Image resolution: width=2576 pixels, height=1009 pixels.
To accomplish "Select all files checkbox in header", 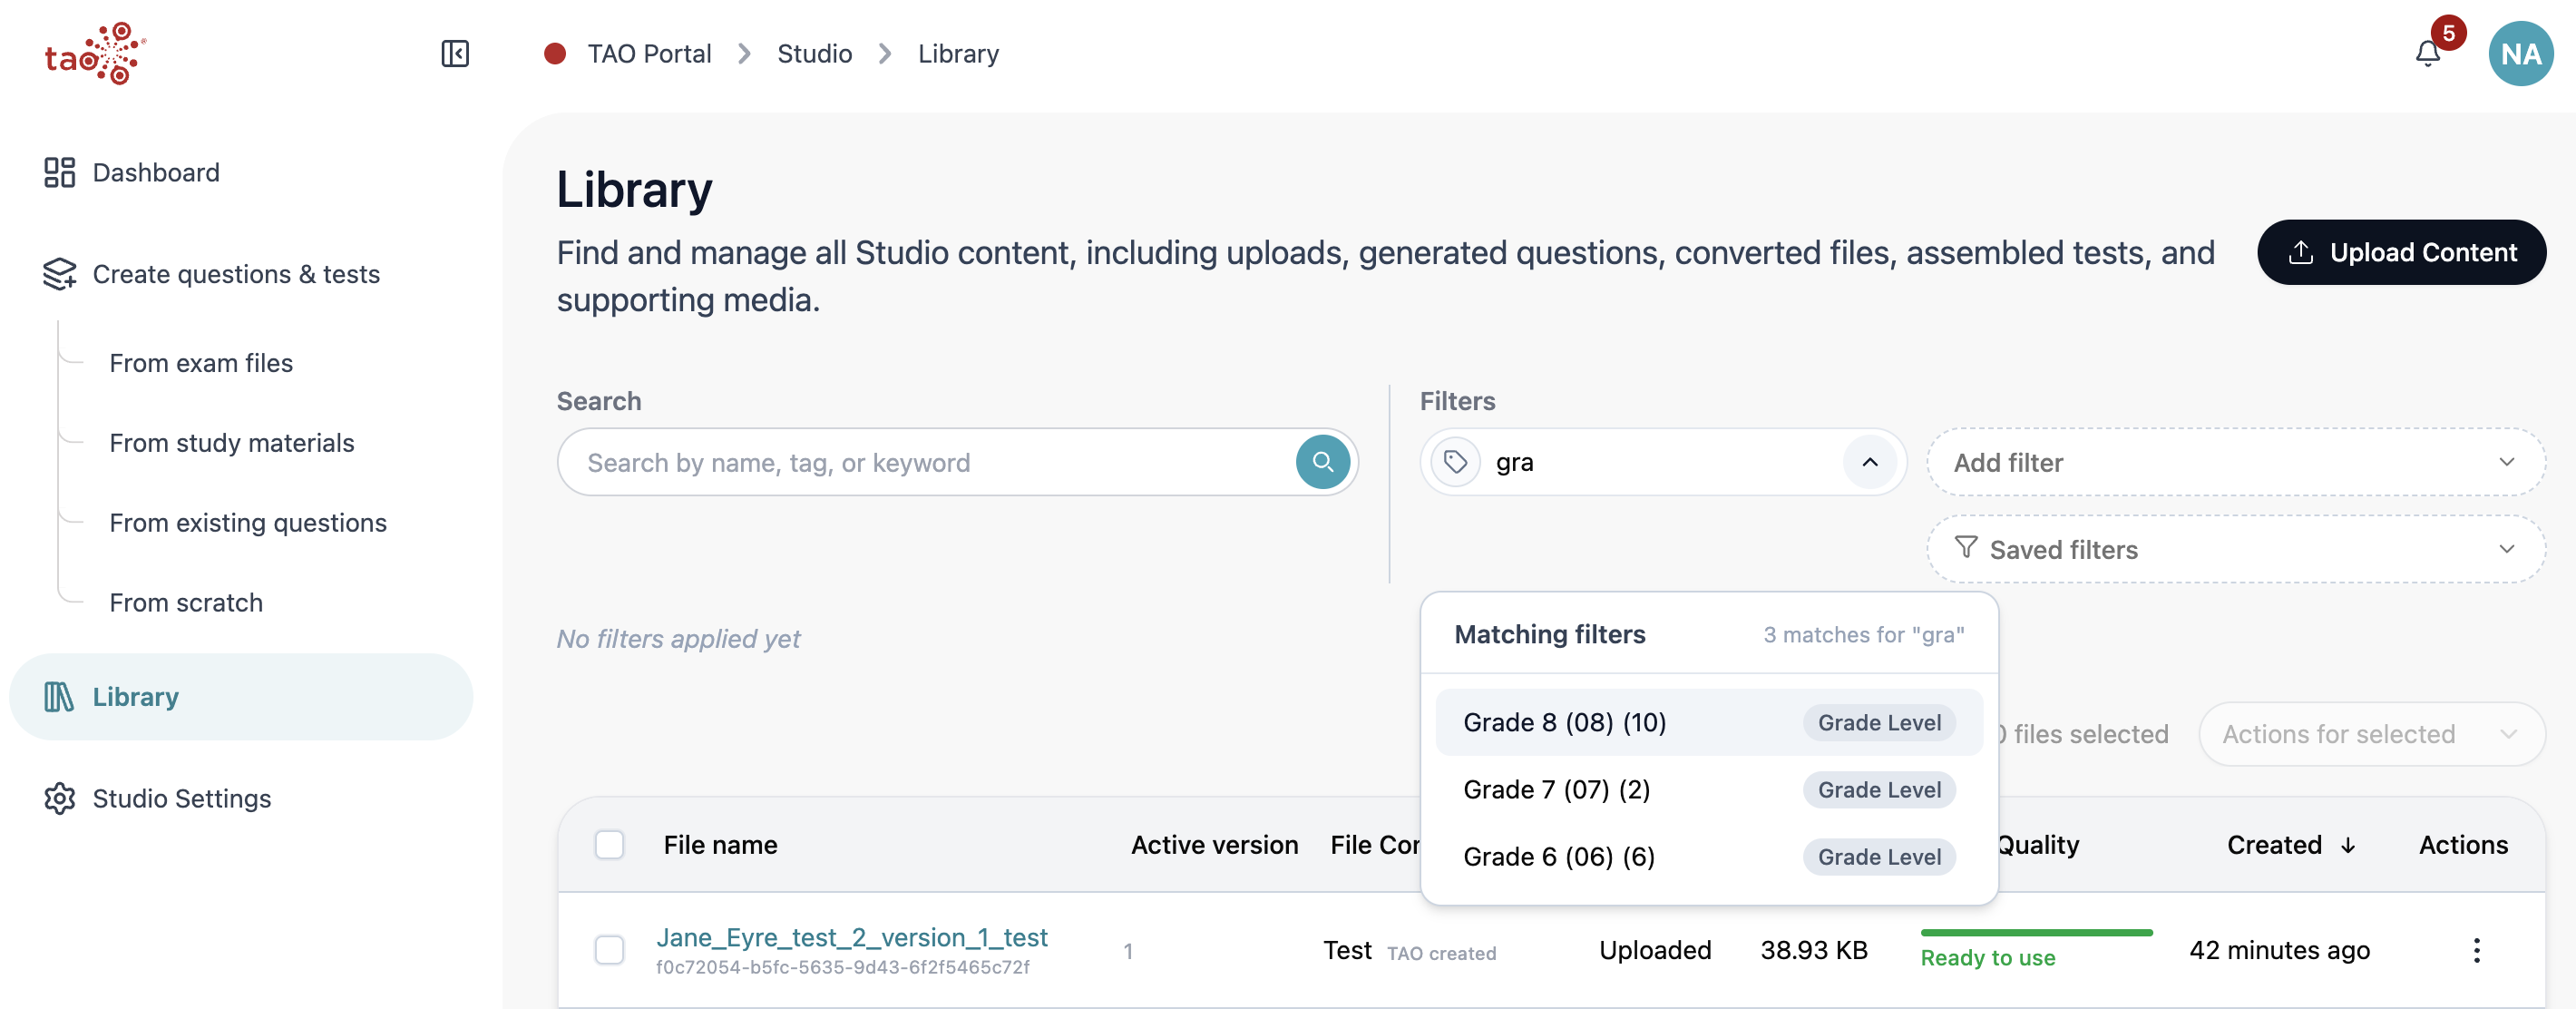I will coord(609,844).
